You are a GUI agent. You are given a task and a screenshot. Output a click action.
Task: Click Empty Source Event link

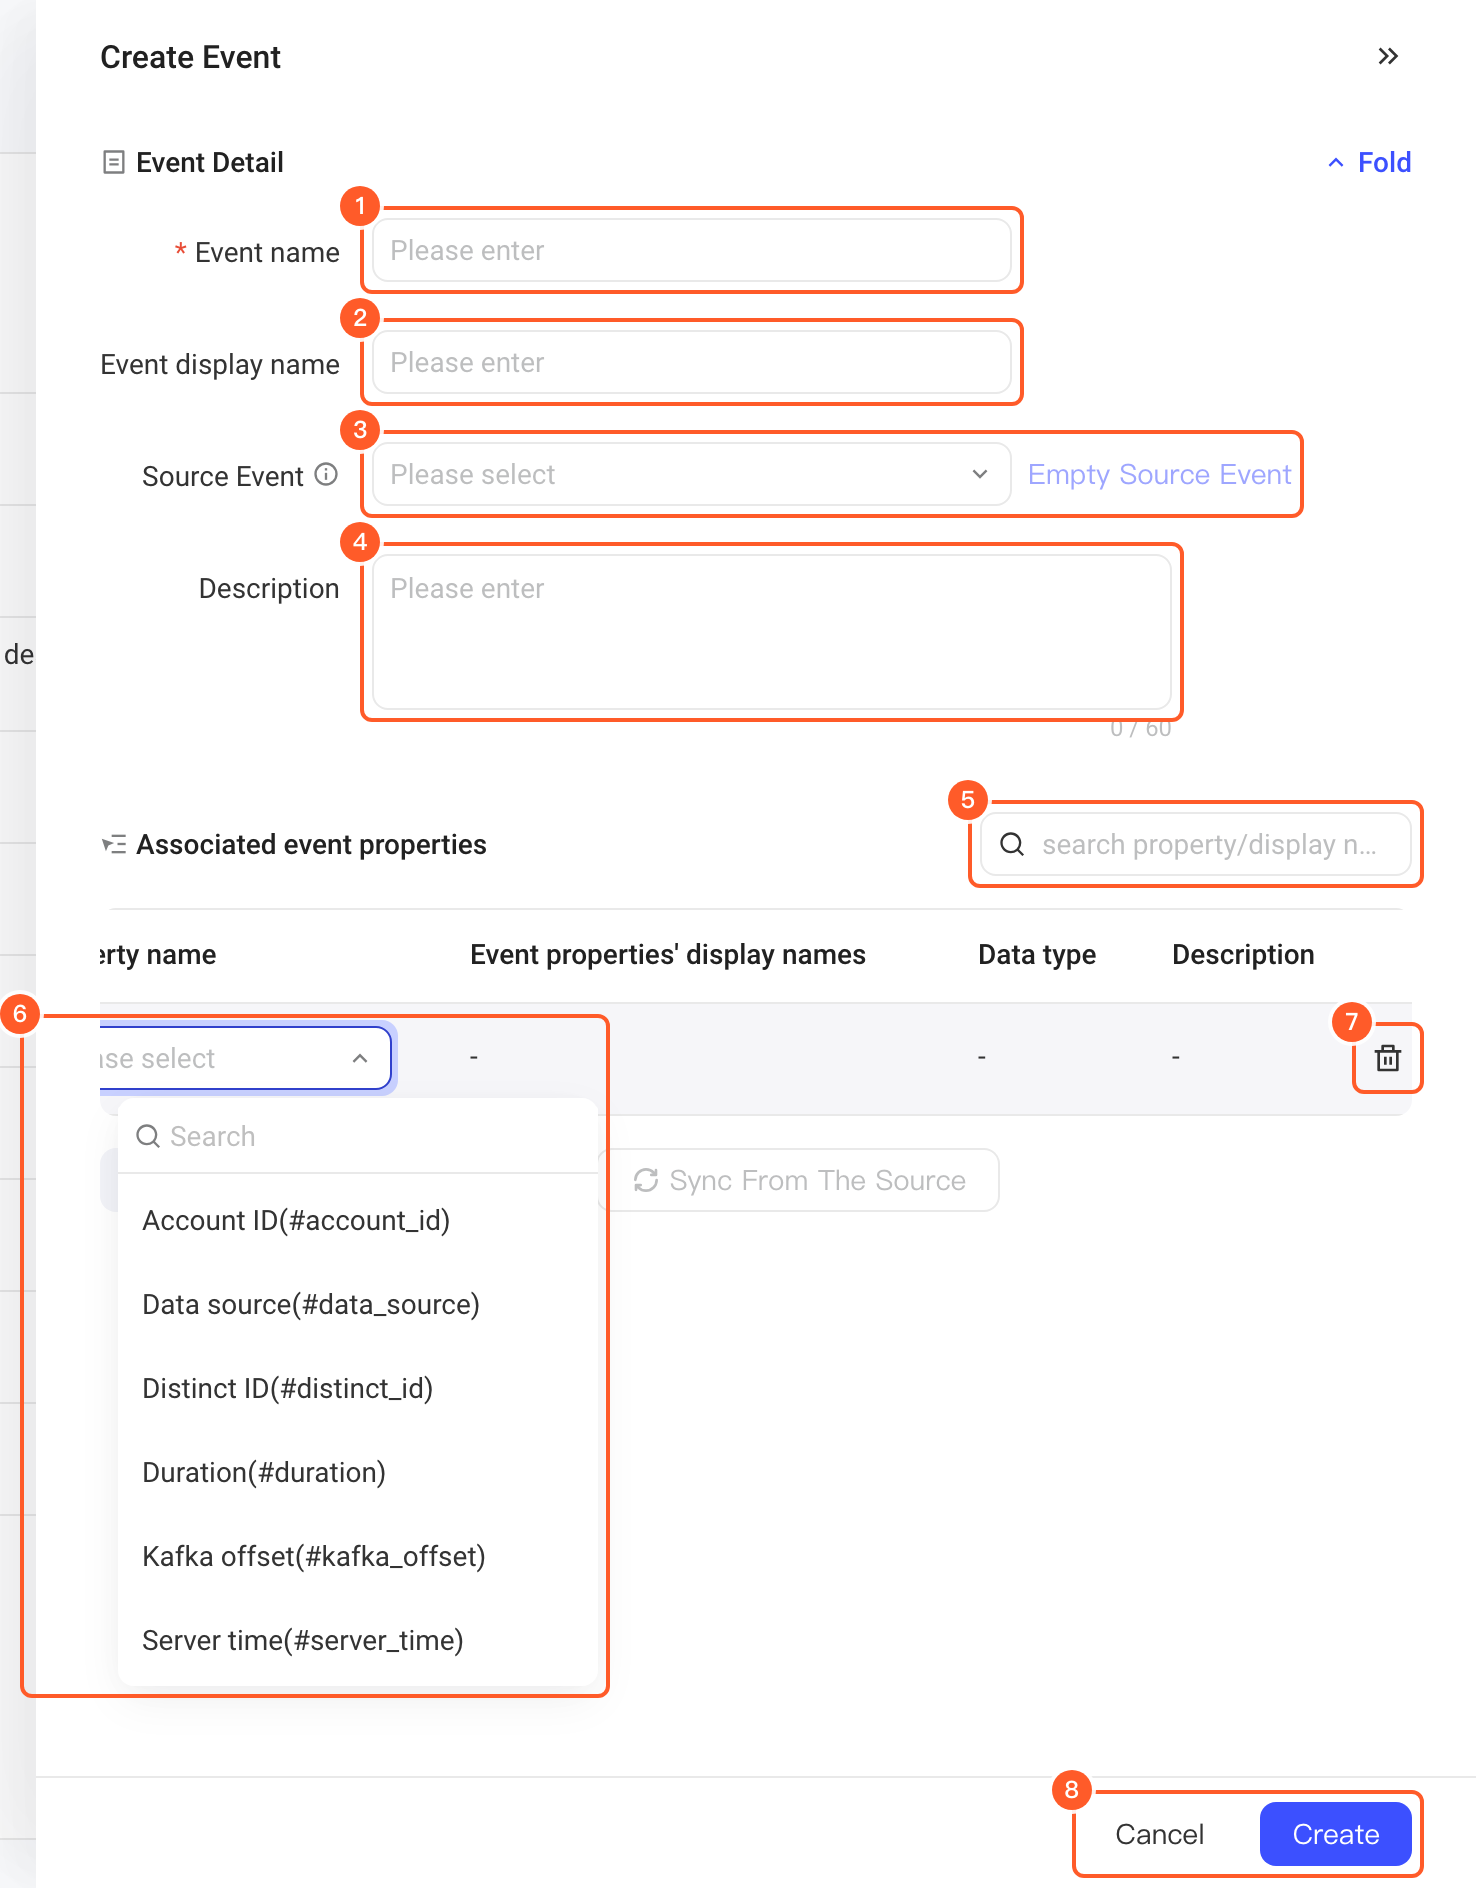1160,474
